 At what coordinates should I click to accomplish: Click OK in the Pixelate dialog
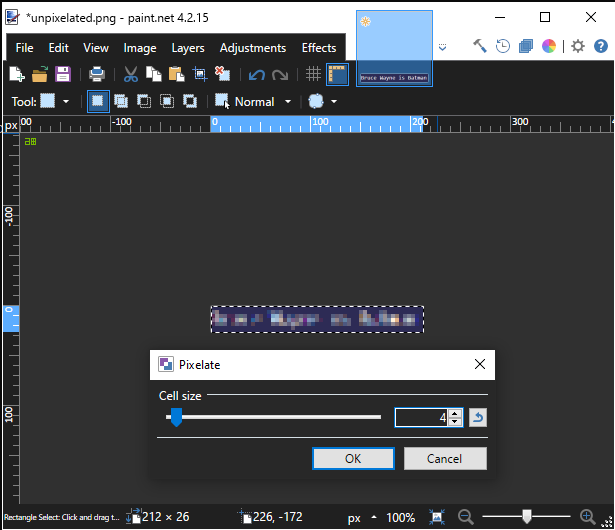tap(353, 458)
